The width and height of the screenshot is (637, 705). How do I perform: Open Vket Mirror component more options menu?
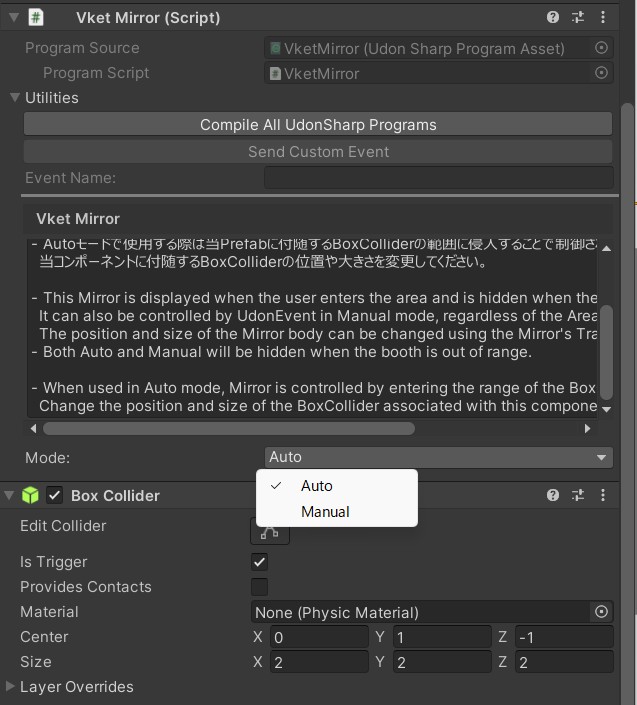click(603, 17)
